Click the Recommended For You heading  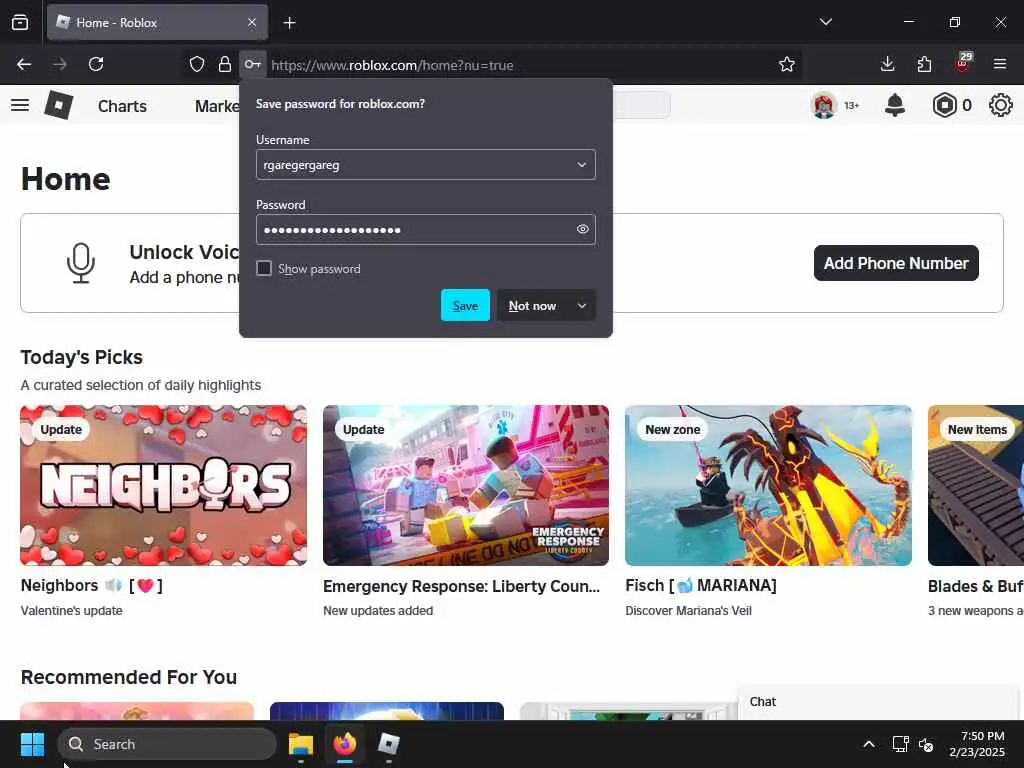tap(129, 677)
